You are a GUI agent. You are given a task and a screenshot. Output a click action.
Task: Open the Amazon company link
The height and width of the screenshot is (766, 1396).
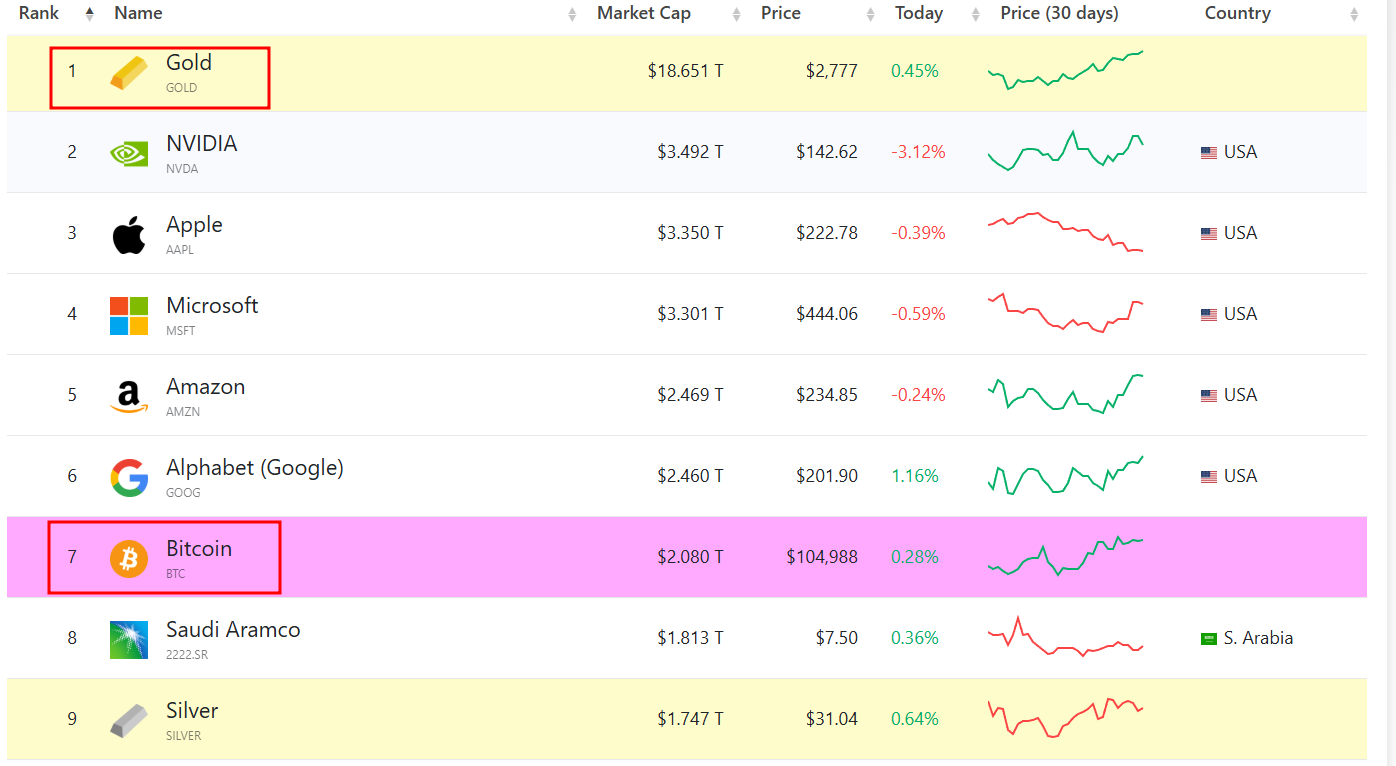click(x=205, y=387)
